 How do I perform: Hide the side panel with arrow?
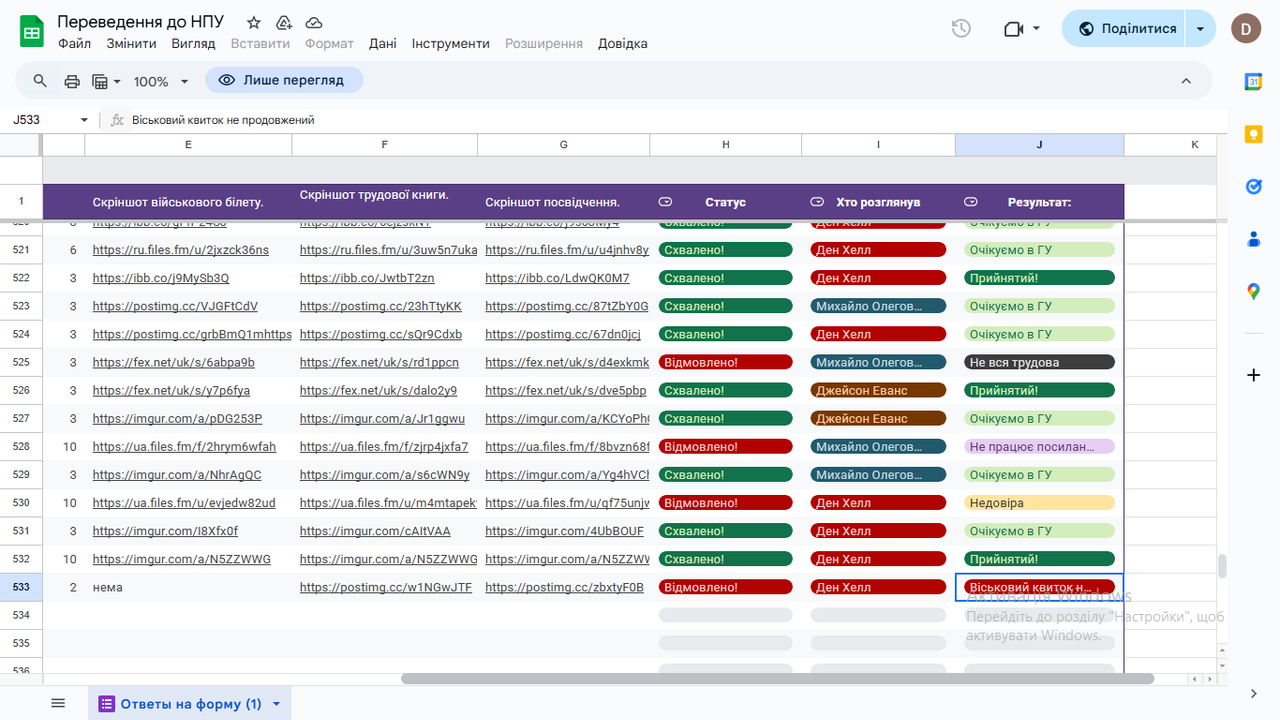[x=1253, y=693]
